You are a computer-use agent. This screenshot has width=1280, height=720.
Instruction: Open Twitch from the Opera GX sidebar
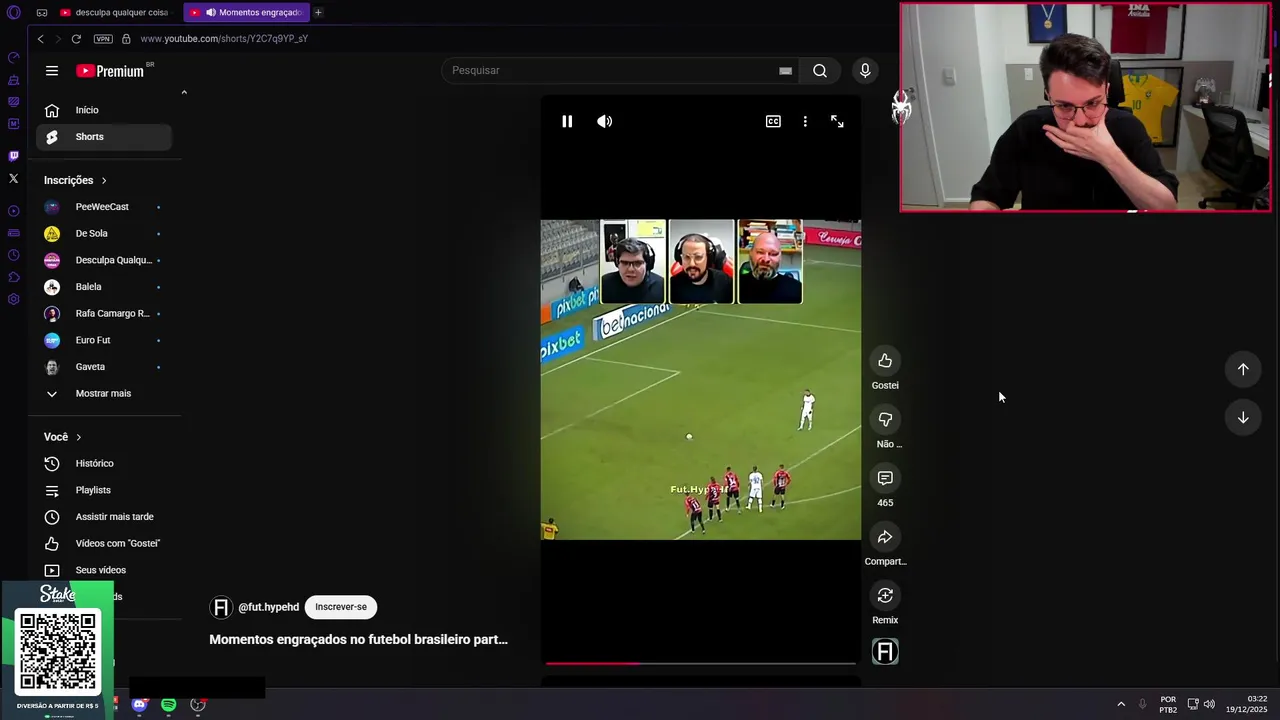point(13,156)
